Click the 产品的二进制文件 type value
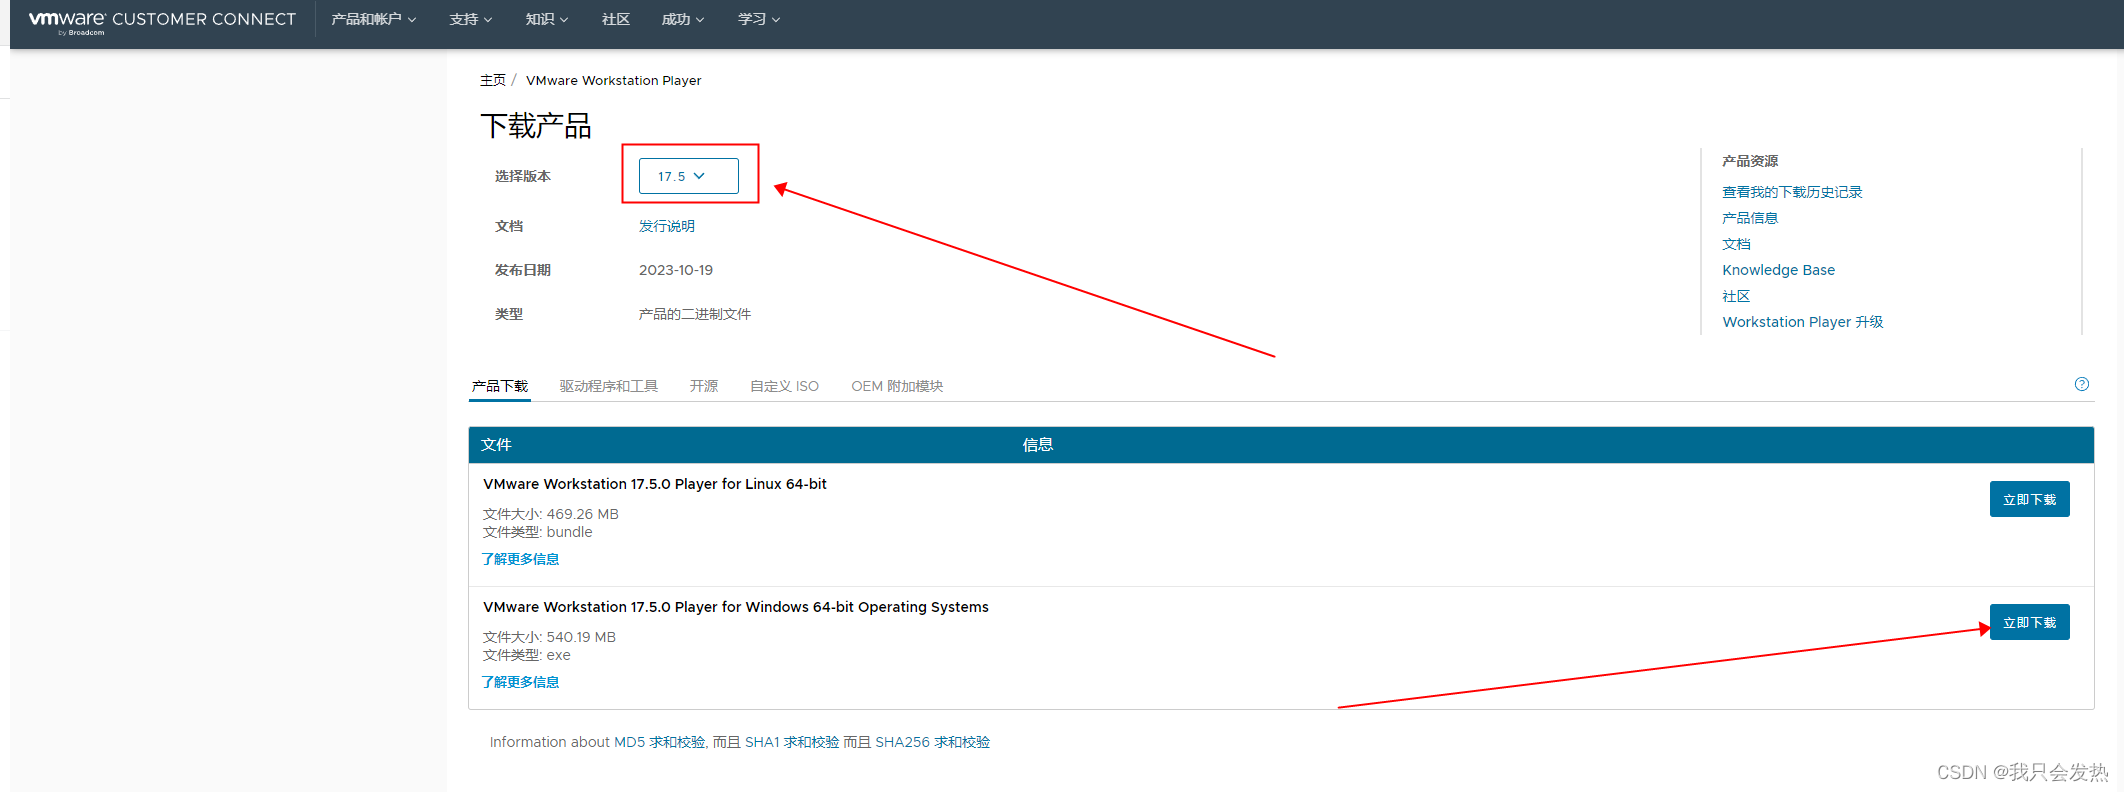This screenshot has height=792, width=2124. [695, 314]
